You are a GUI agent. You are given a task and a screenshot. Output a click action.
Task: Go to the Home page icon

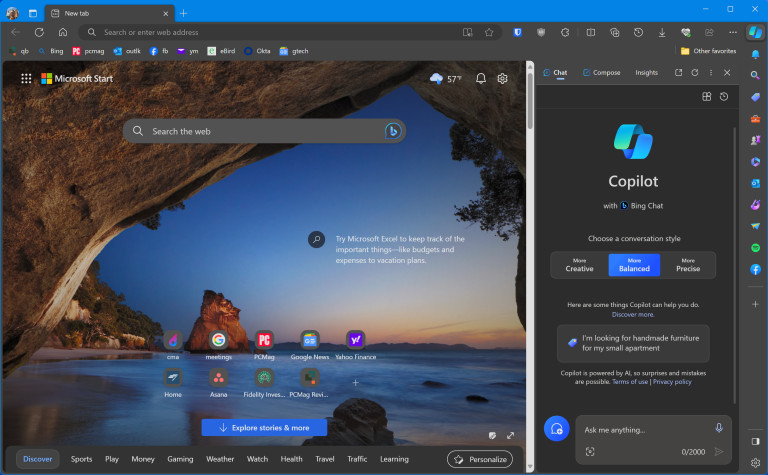[63, 32]
